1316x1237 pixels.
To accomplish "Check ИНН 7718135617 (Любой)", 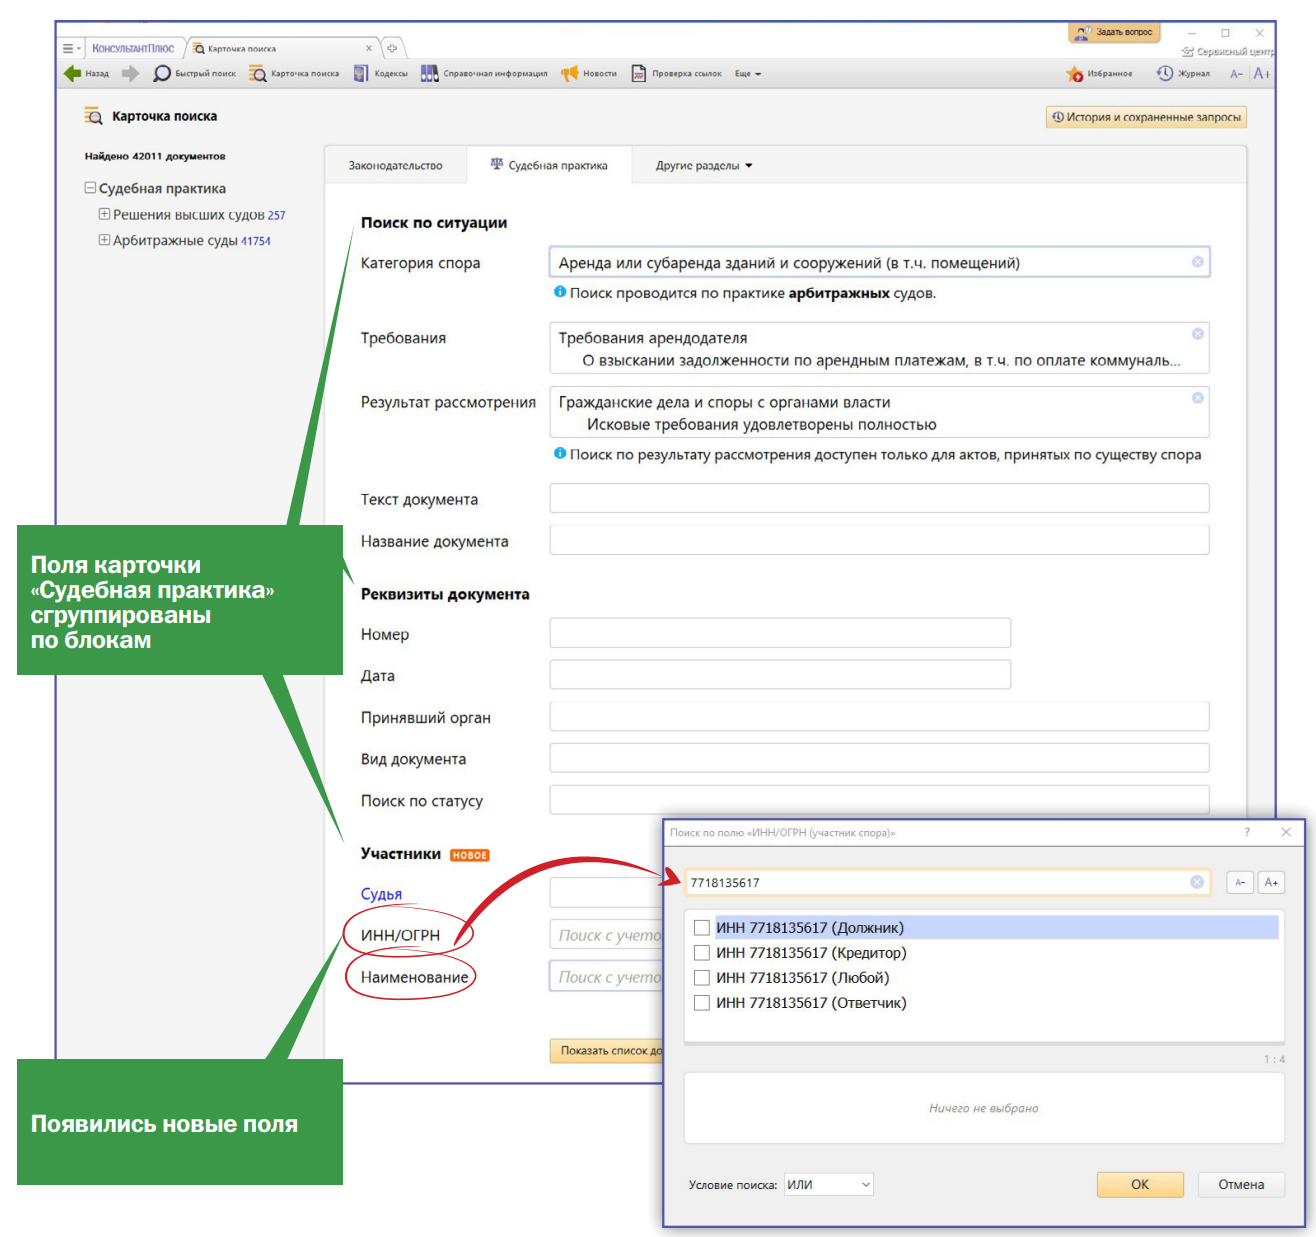I will 702,978.
